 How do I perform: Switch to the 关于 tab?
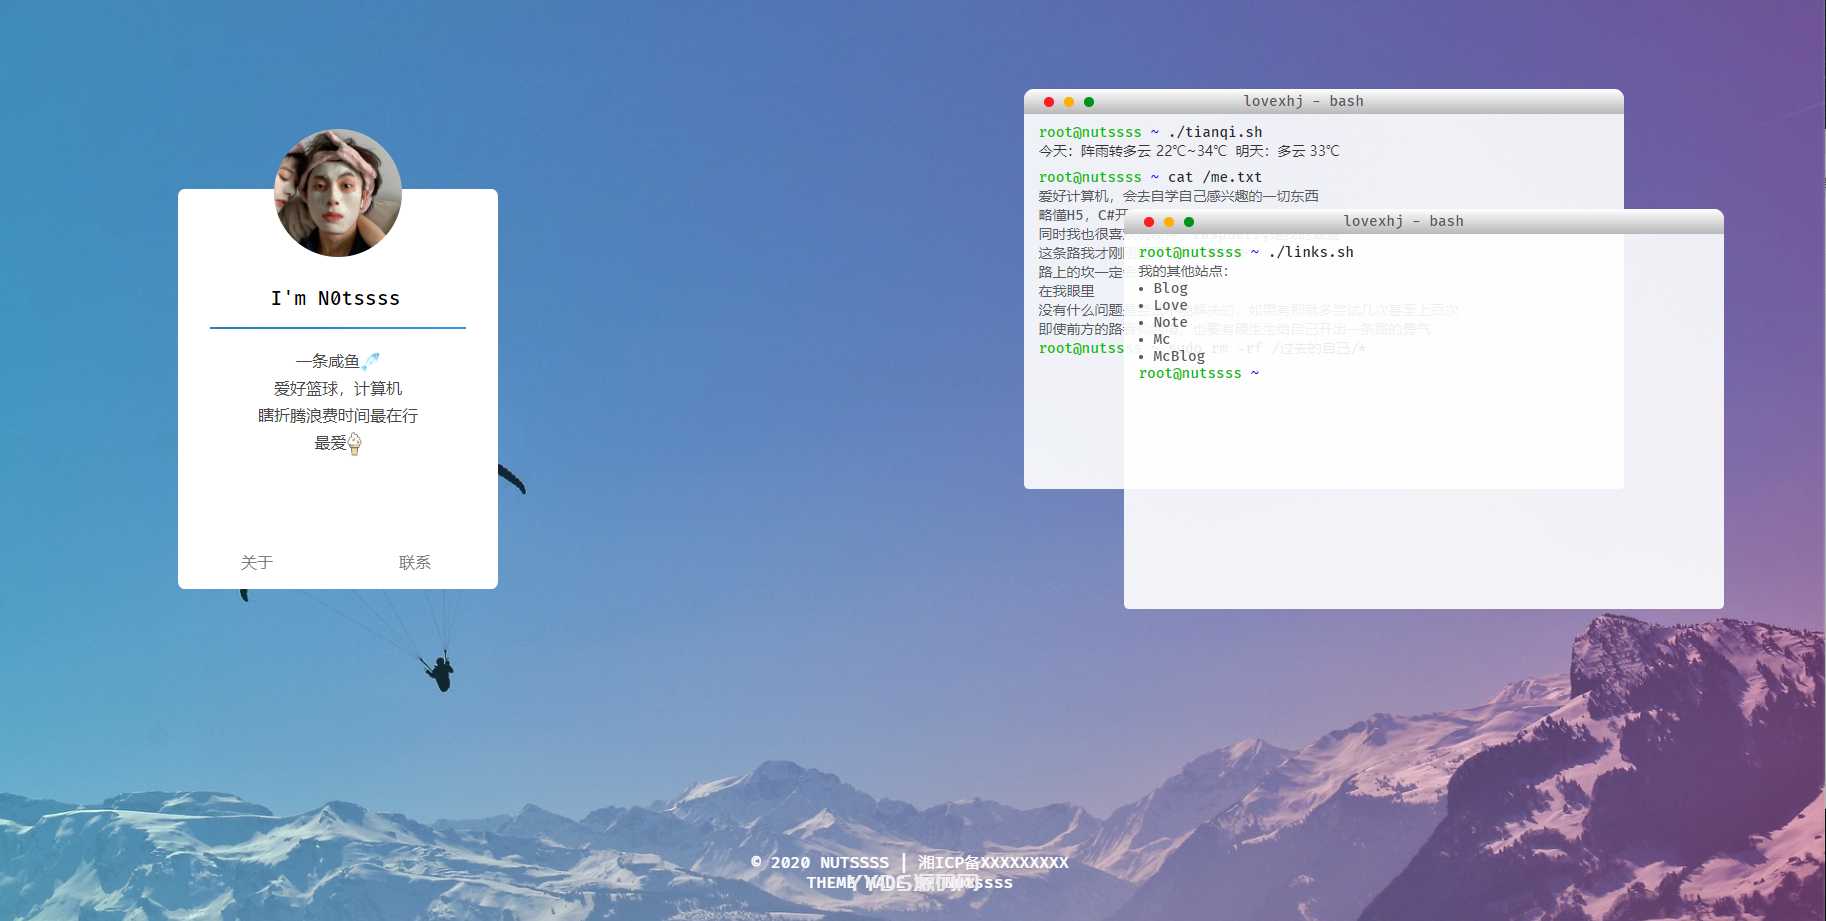[x=257, y=563]
